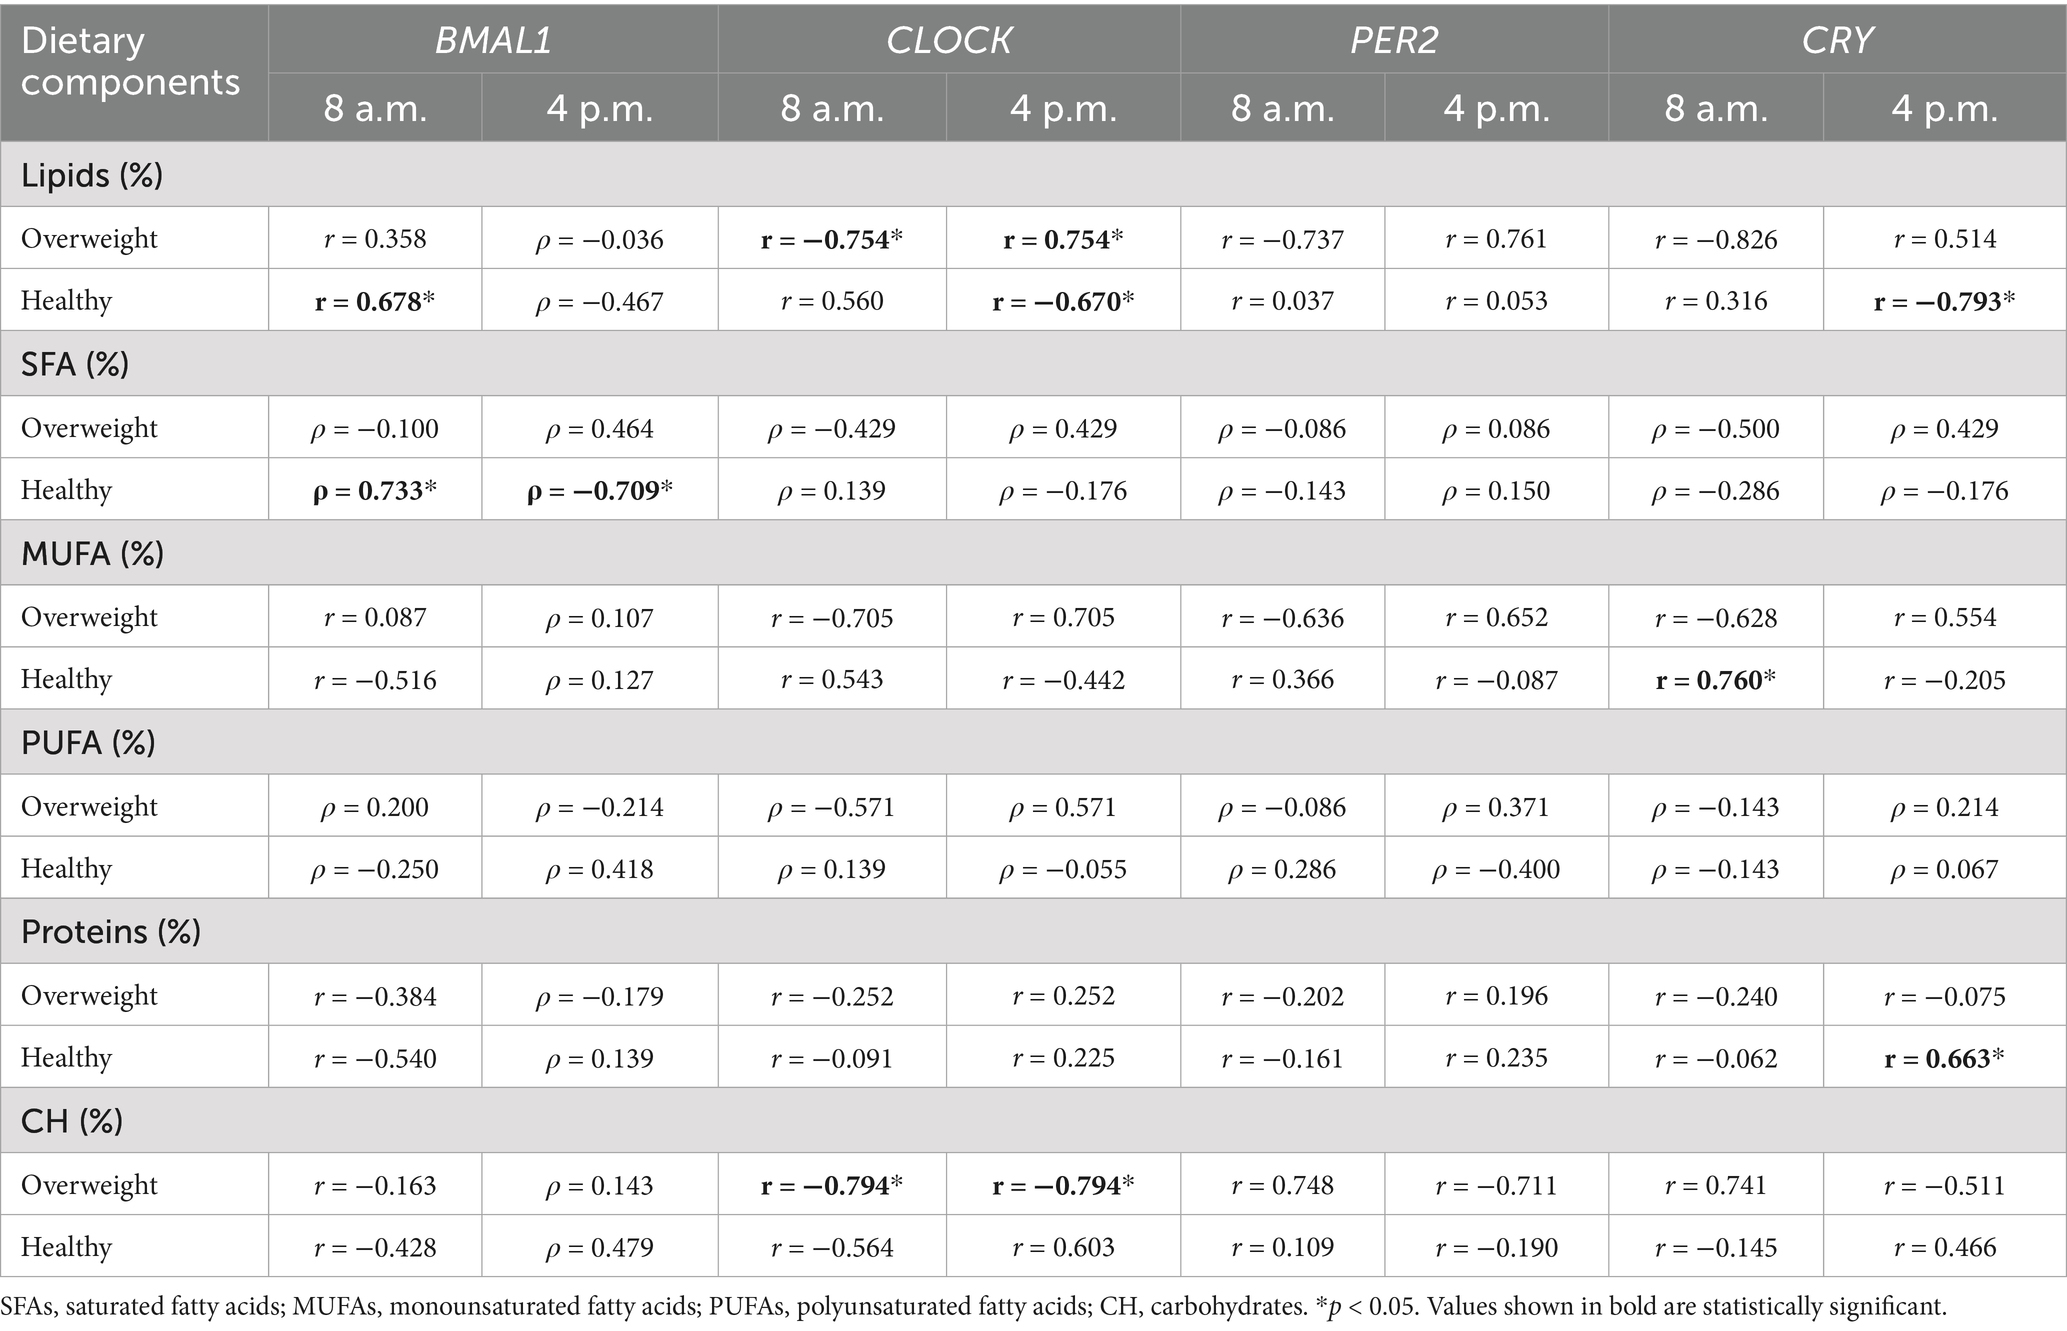Click the bold r = 0.760* cell
The height and width of the screenshot is (1331, 2067).
click(1716, 680)
